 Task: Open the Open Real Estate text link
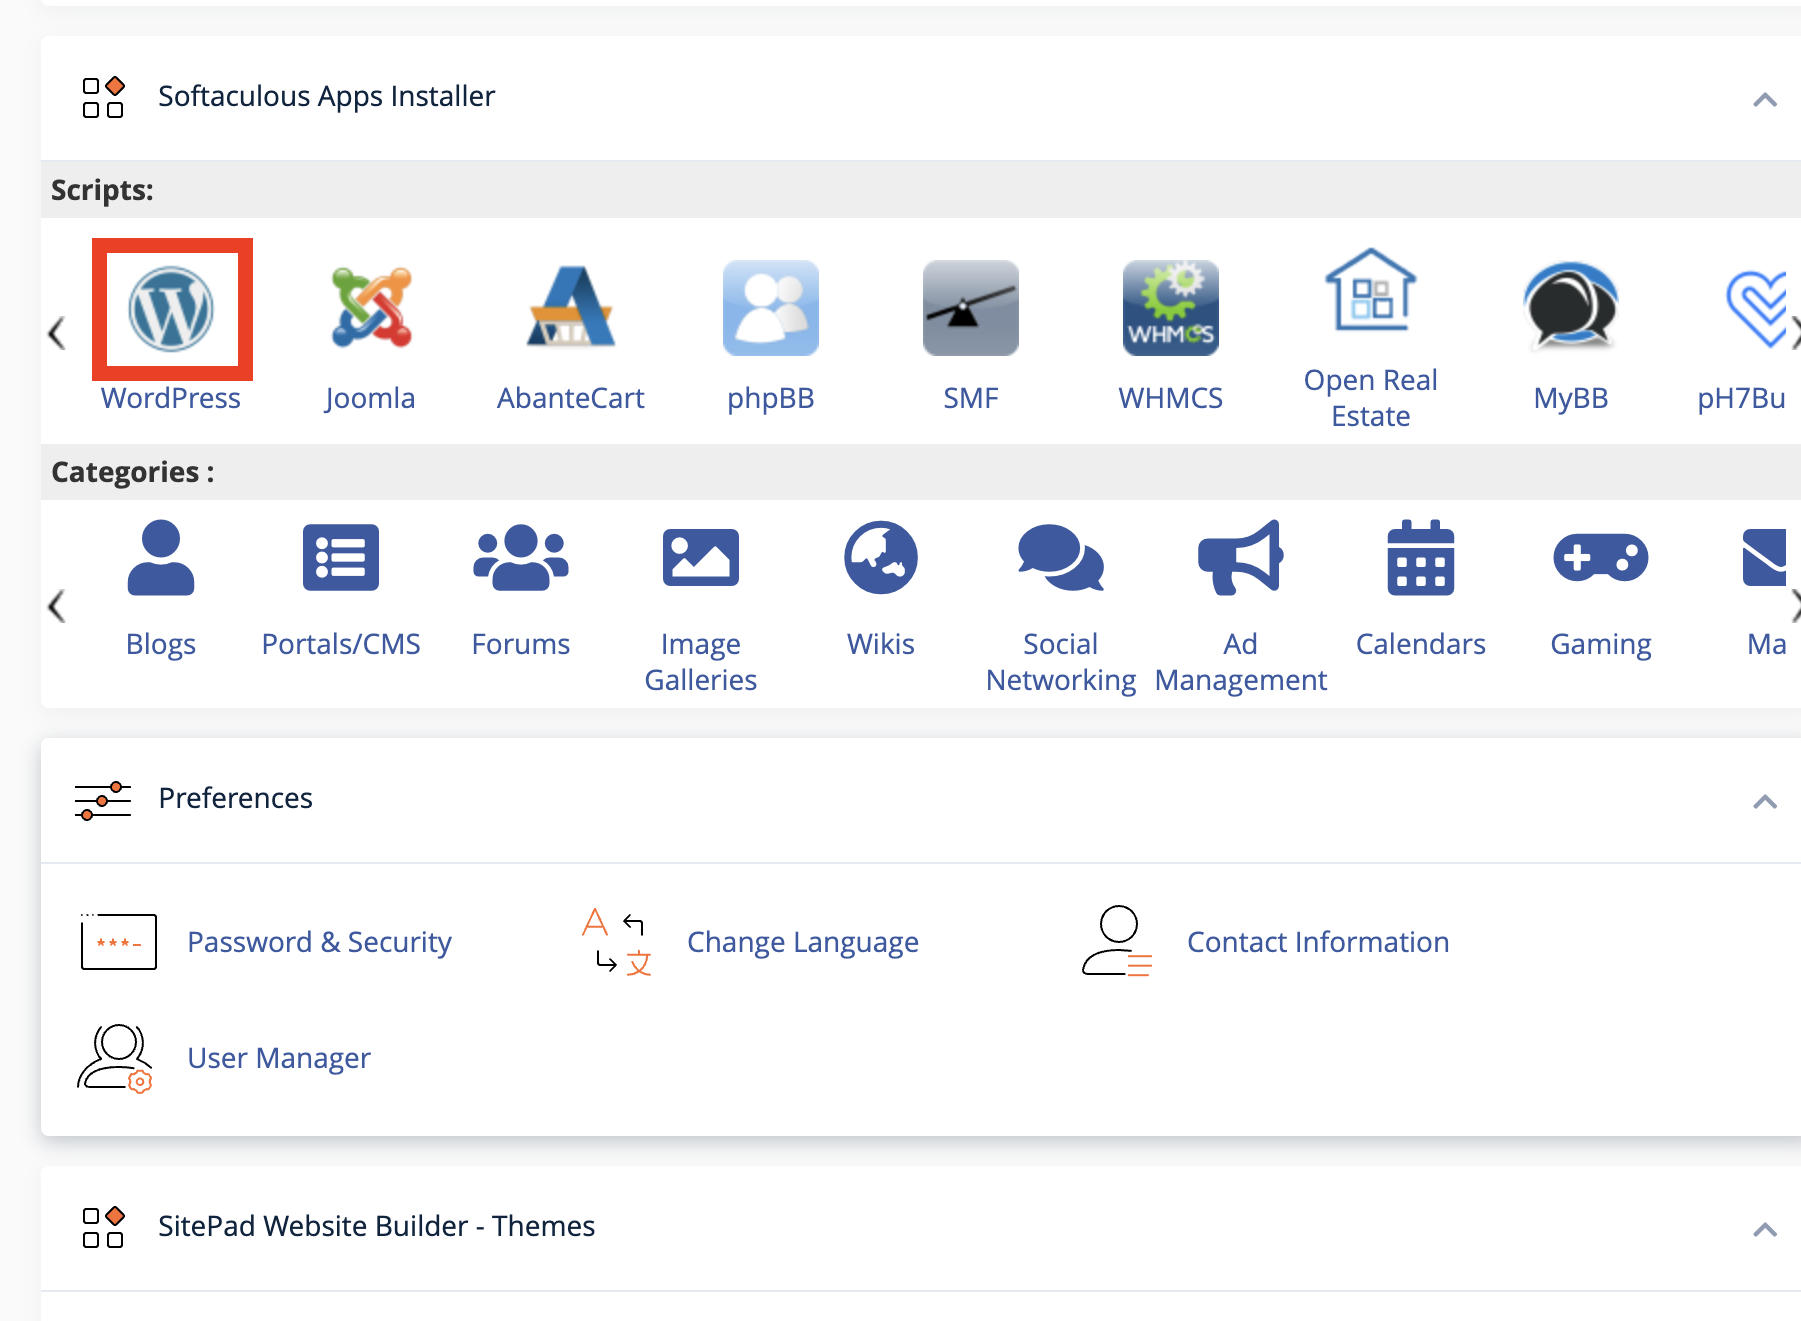point(1371,398)
